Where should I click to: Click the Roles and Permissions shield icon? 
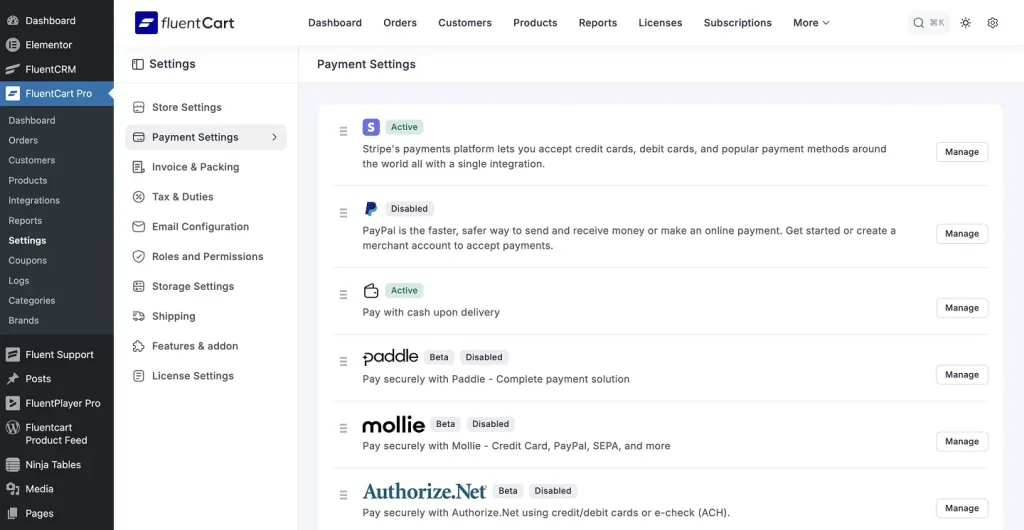[138, 257]
